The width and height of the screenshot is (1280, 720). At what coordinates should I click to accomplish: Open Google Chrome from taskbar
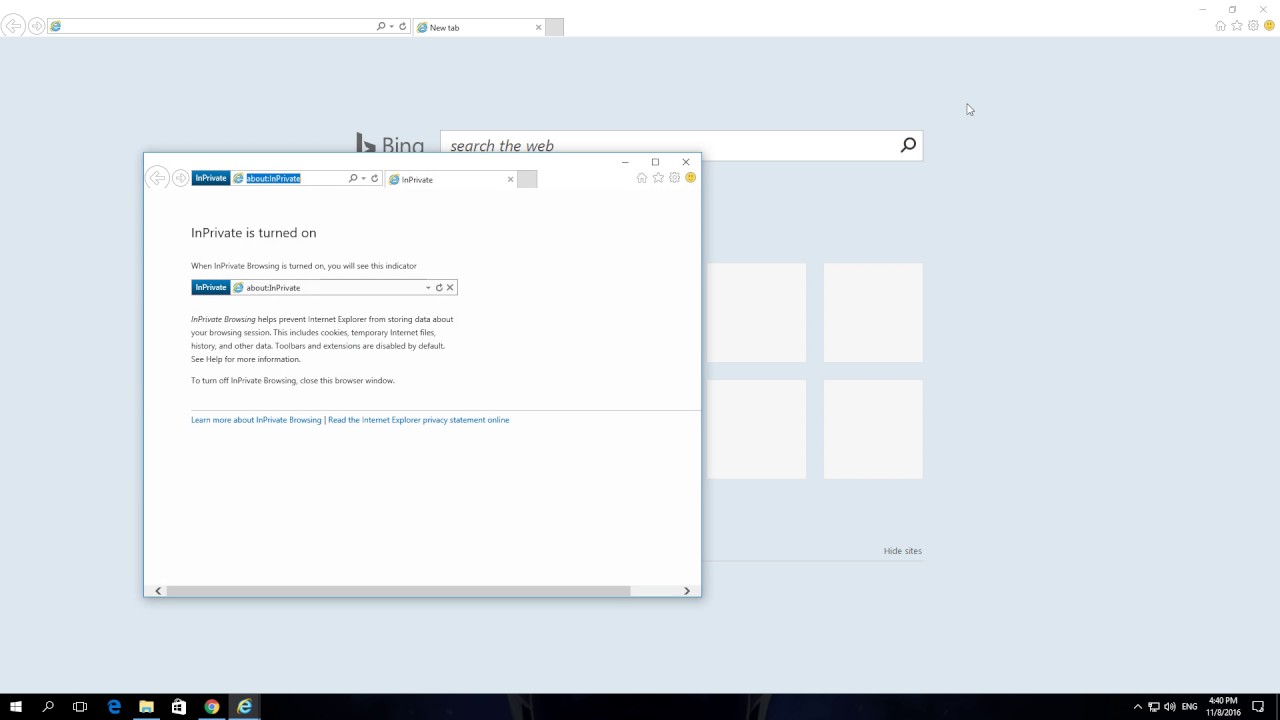pyautogui.click(x=212, y=707)
